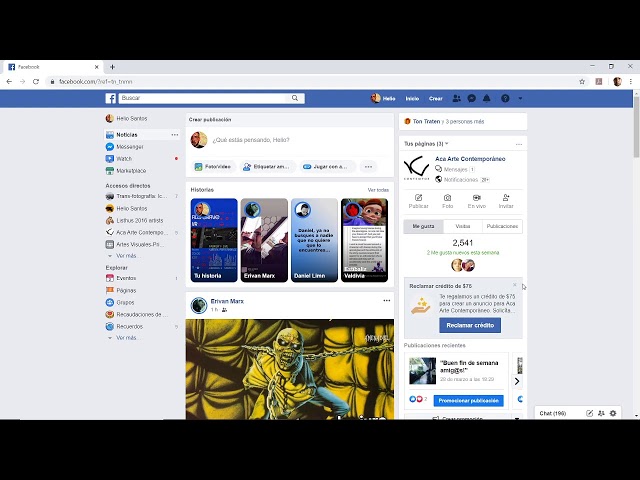Click the Buscar search field
Image resolution: width=640 pixels, height=480 pixels.
(x=203, y=98)
